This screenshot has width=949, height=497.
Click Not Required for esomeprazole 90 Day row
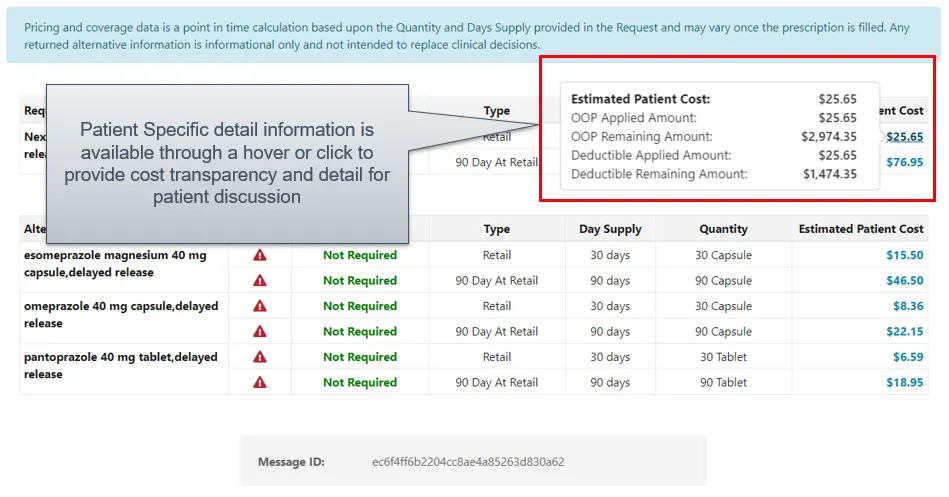(x=360, y=280)
